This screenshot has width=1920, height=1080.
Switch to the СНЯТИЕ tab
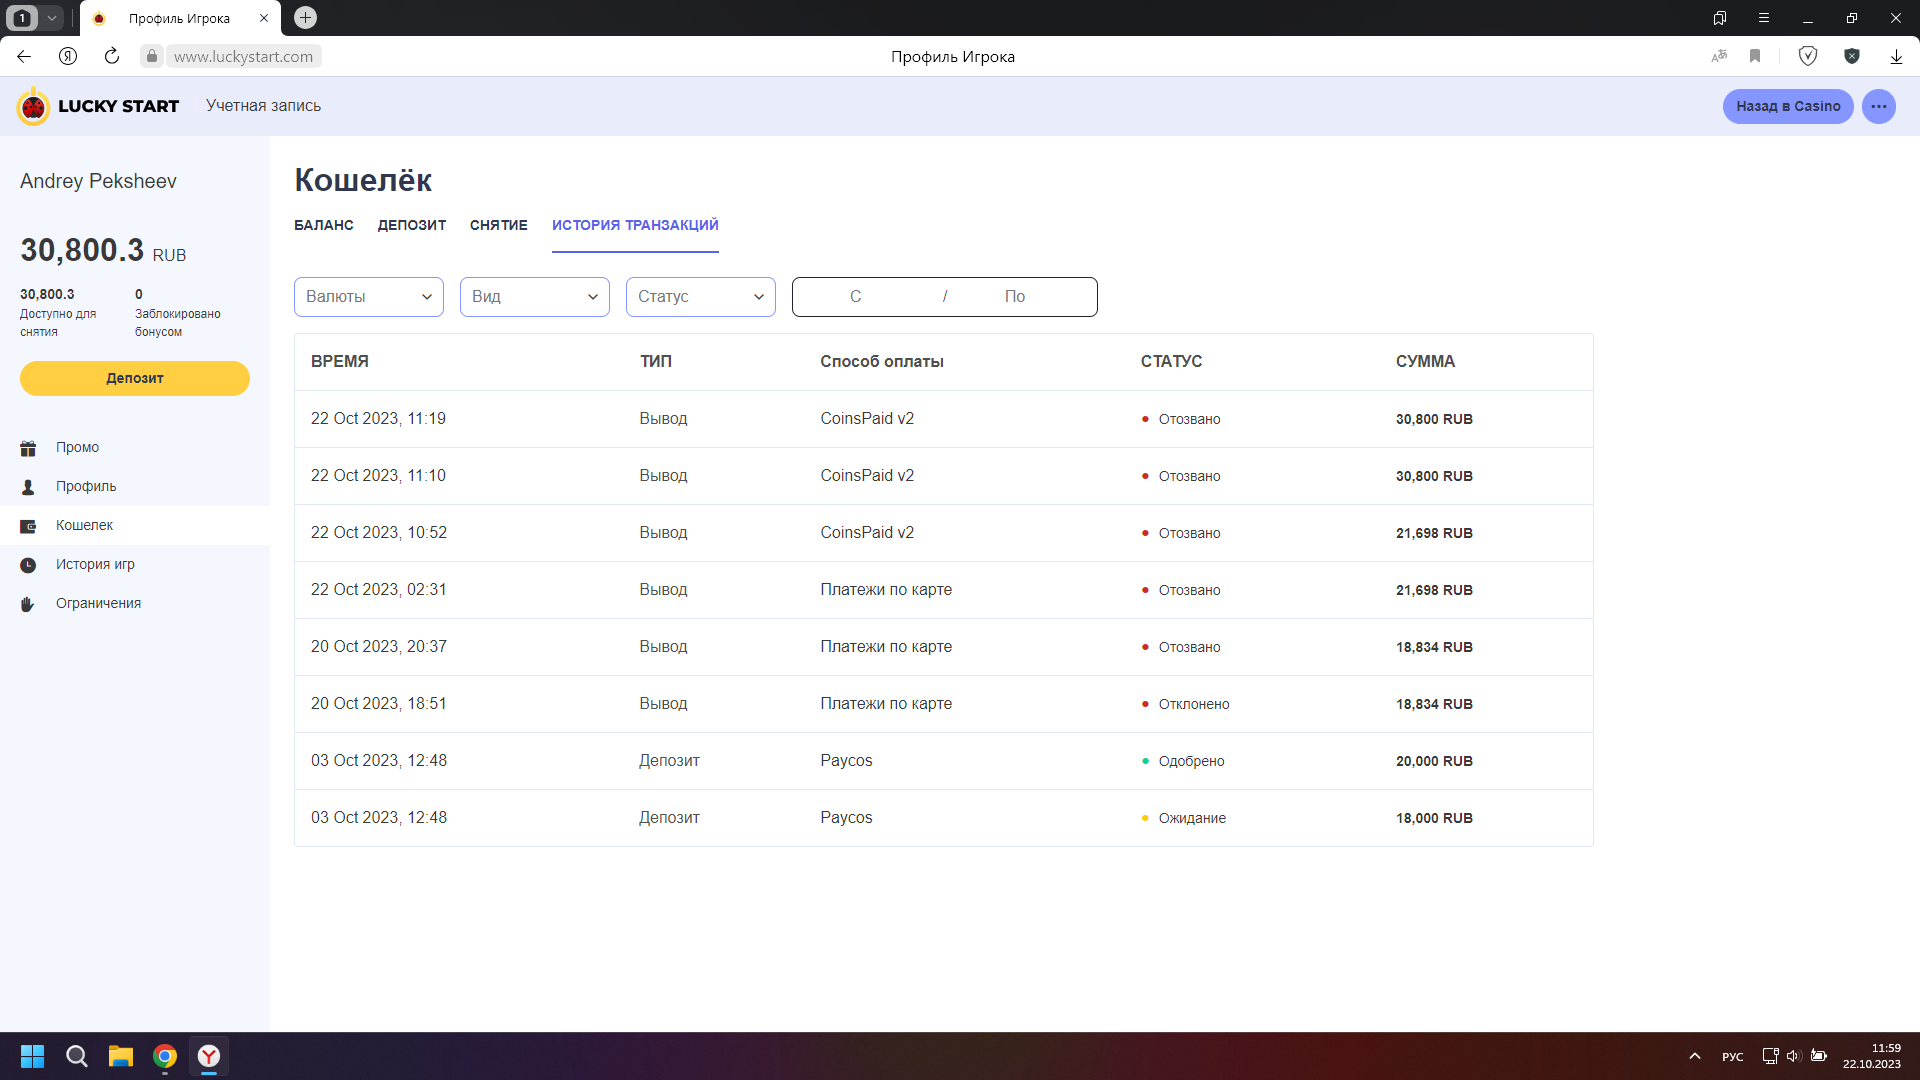(x=498, y=225)
